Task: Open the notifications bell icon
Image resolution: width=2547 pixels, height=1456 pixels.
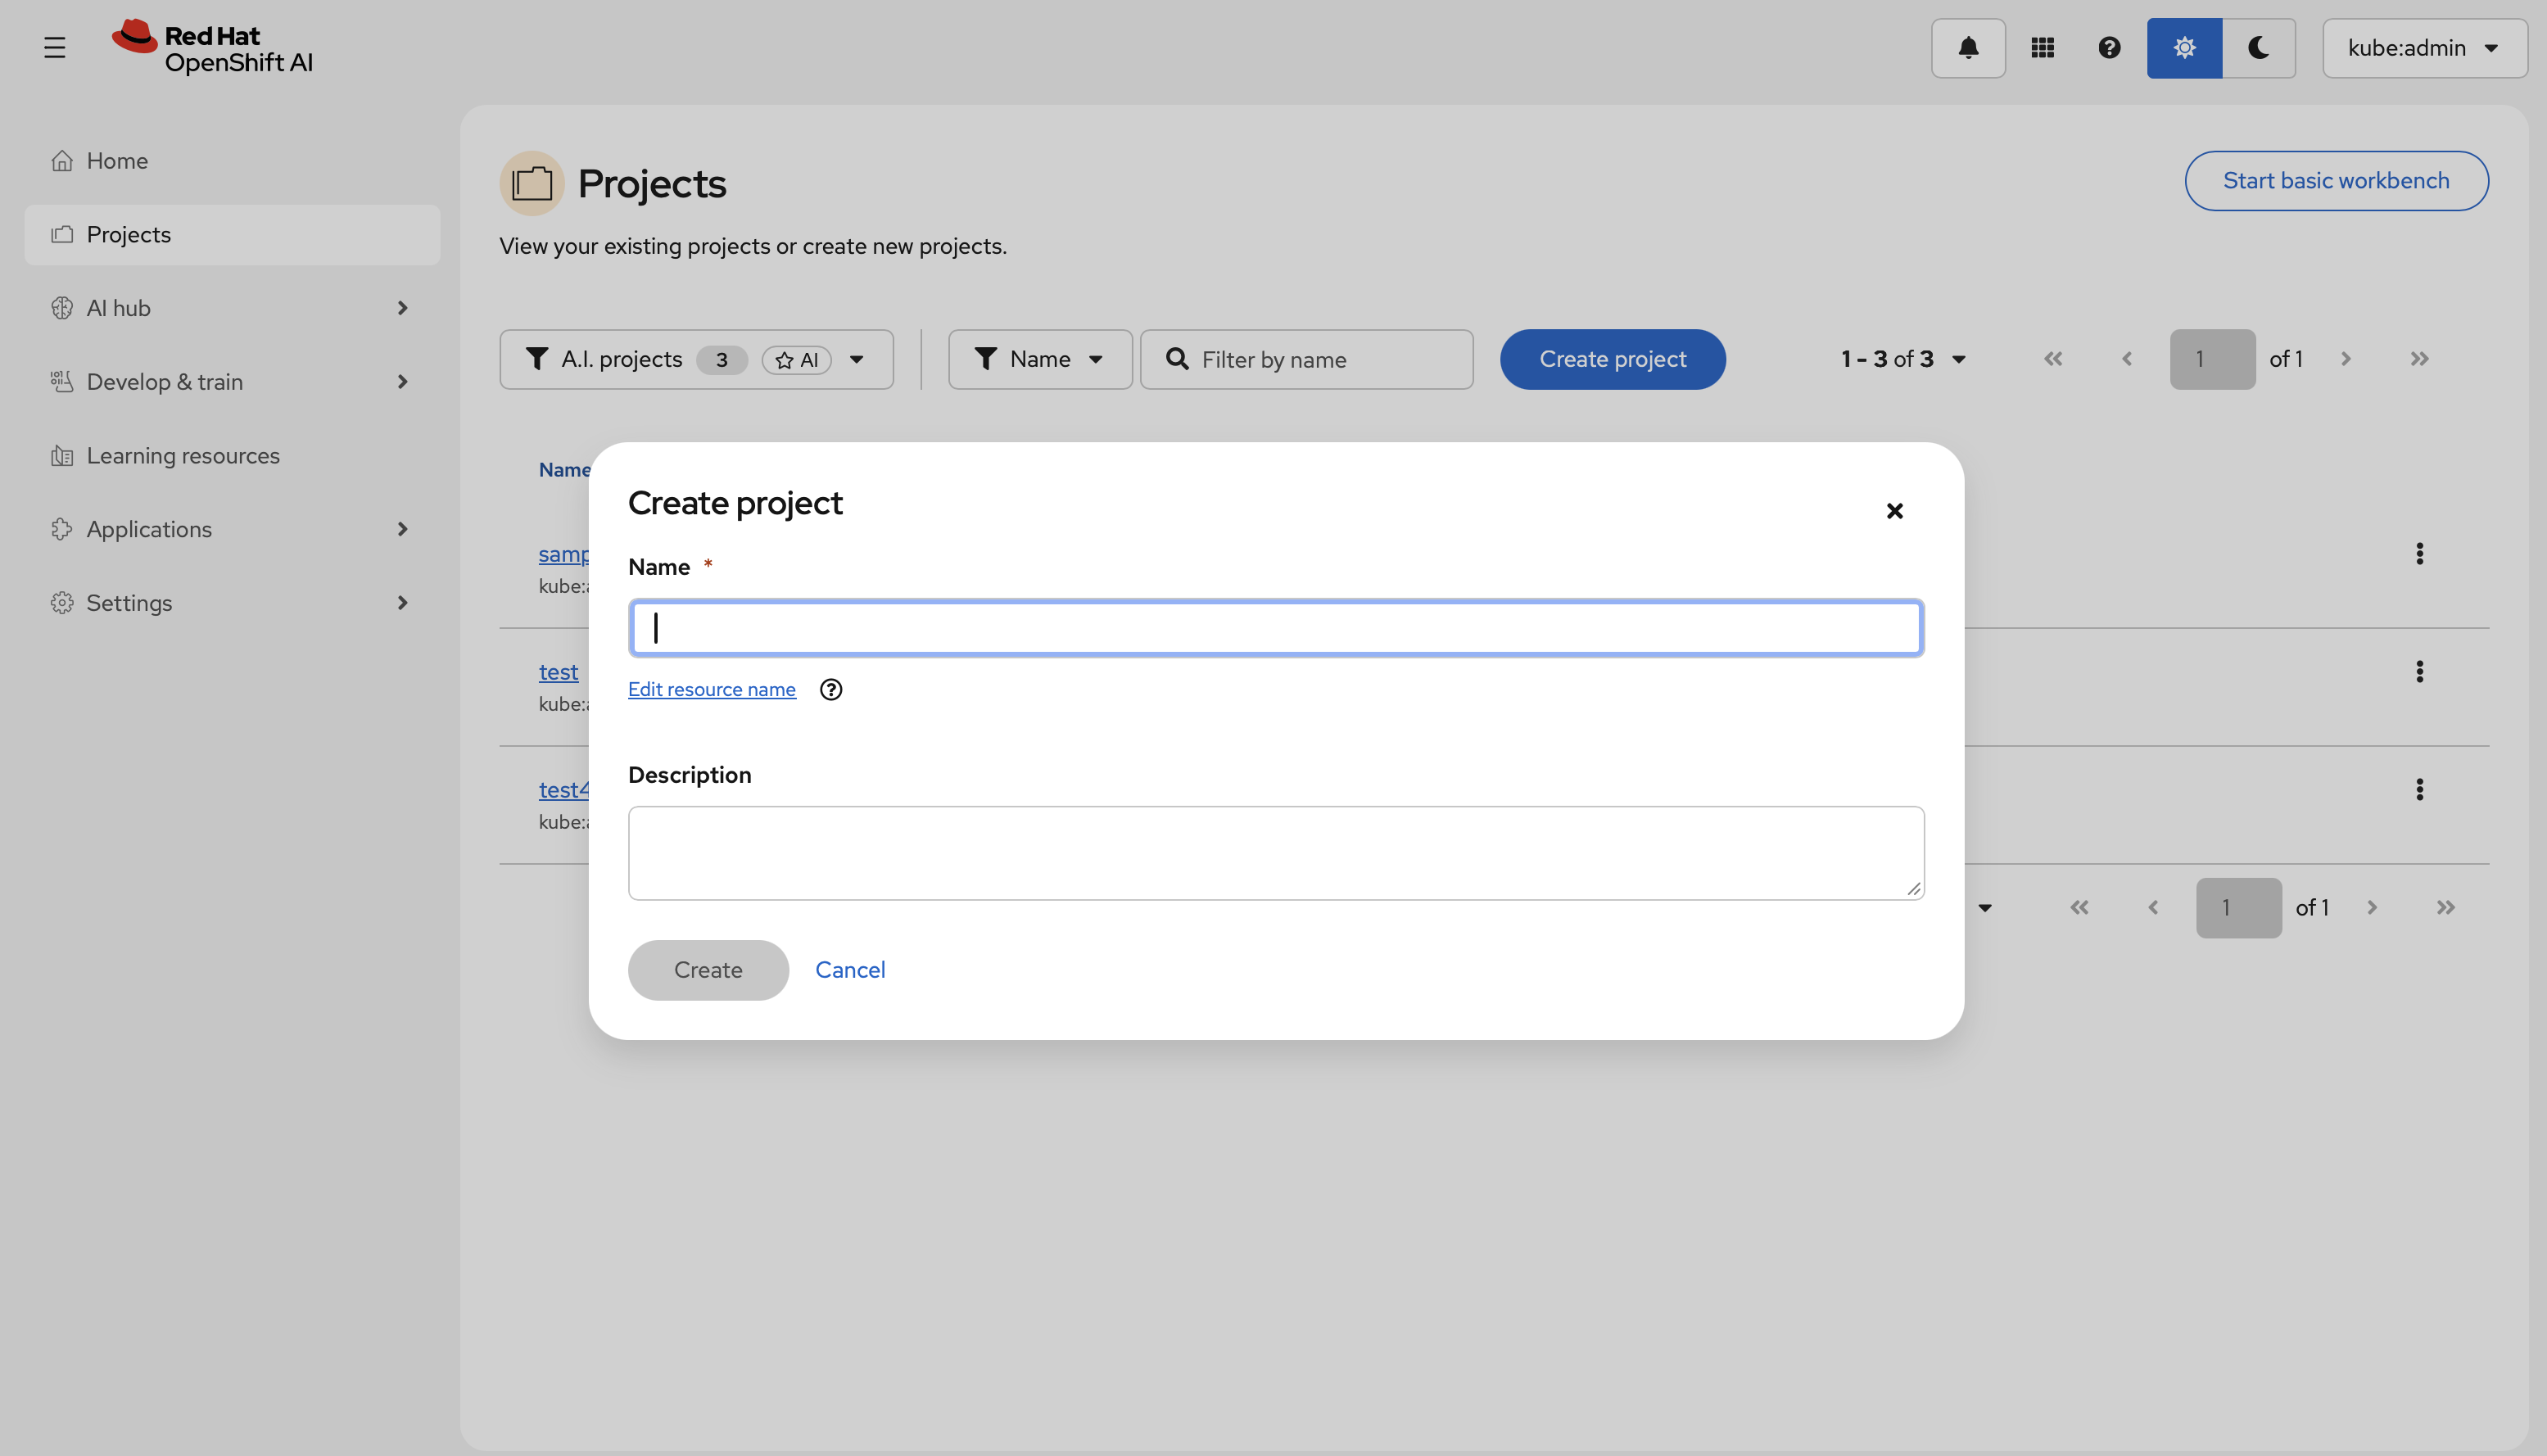Action: (x=1967, y=48)
